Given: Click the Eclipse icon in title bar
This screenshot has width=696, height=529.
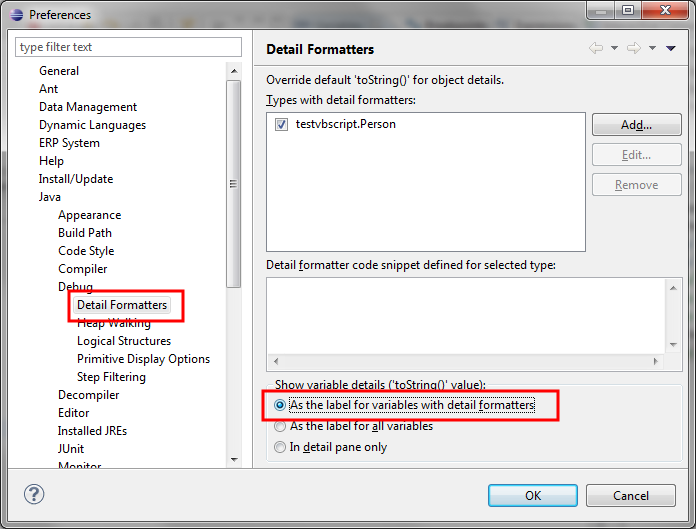Looking at the screenshot, I should tap(15, 14).
